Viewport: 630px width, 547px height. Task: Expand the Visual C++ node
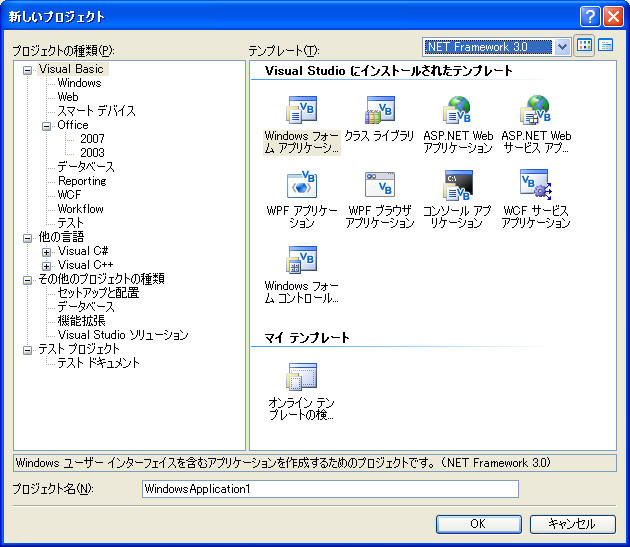[47, 266]
